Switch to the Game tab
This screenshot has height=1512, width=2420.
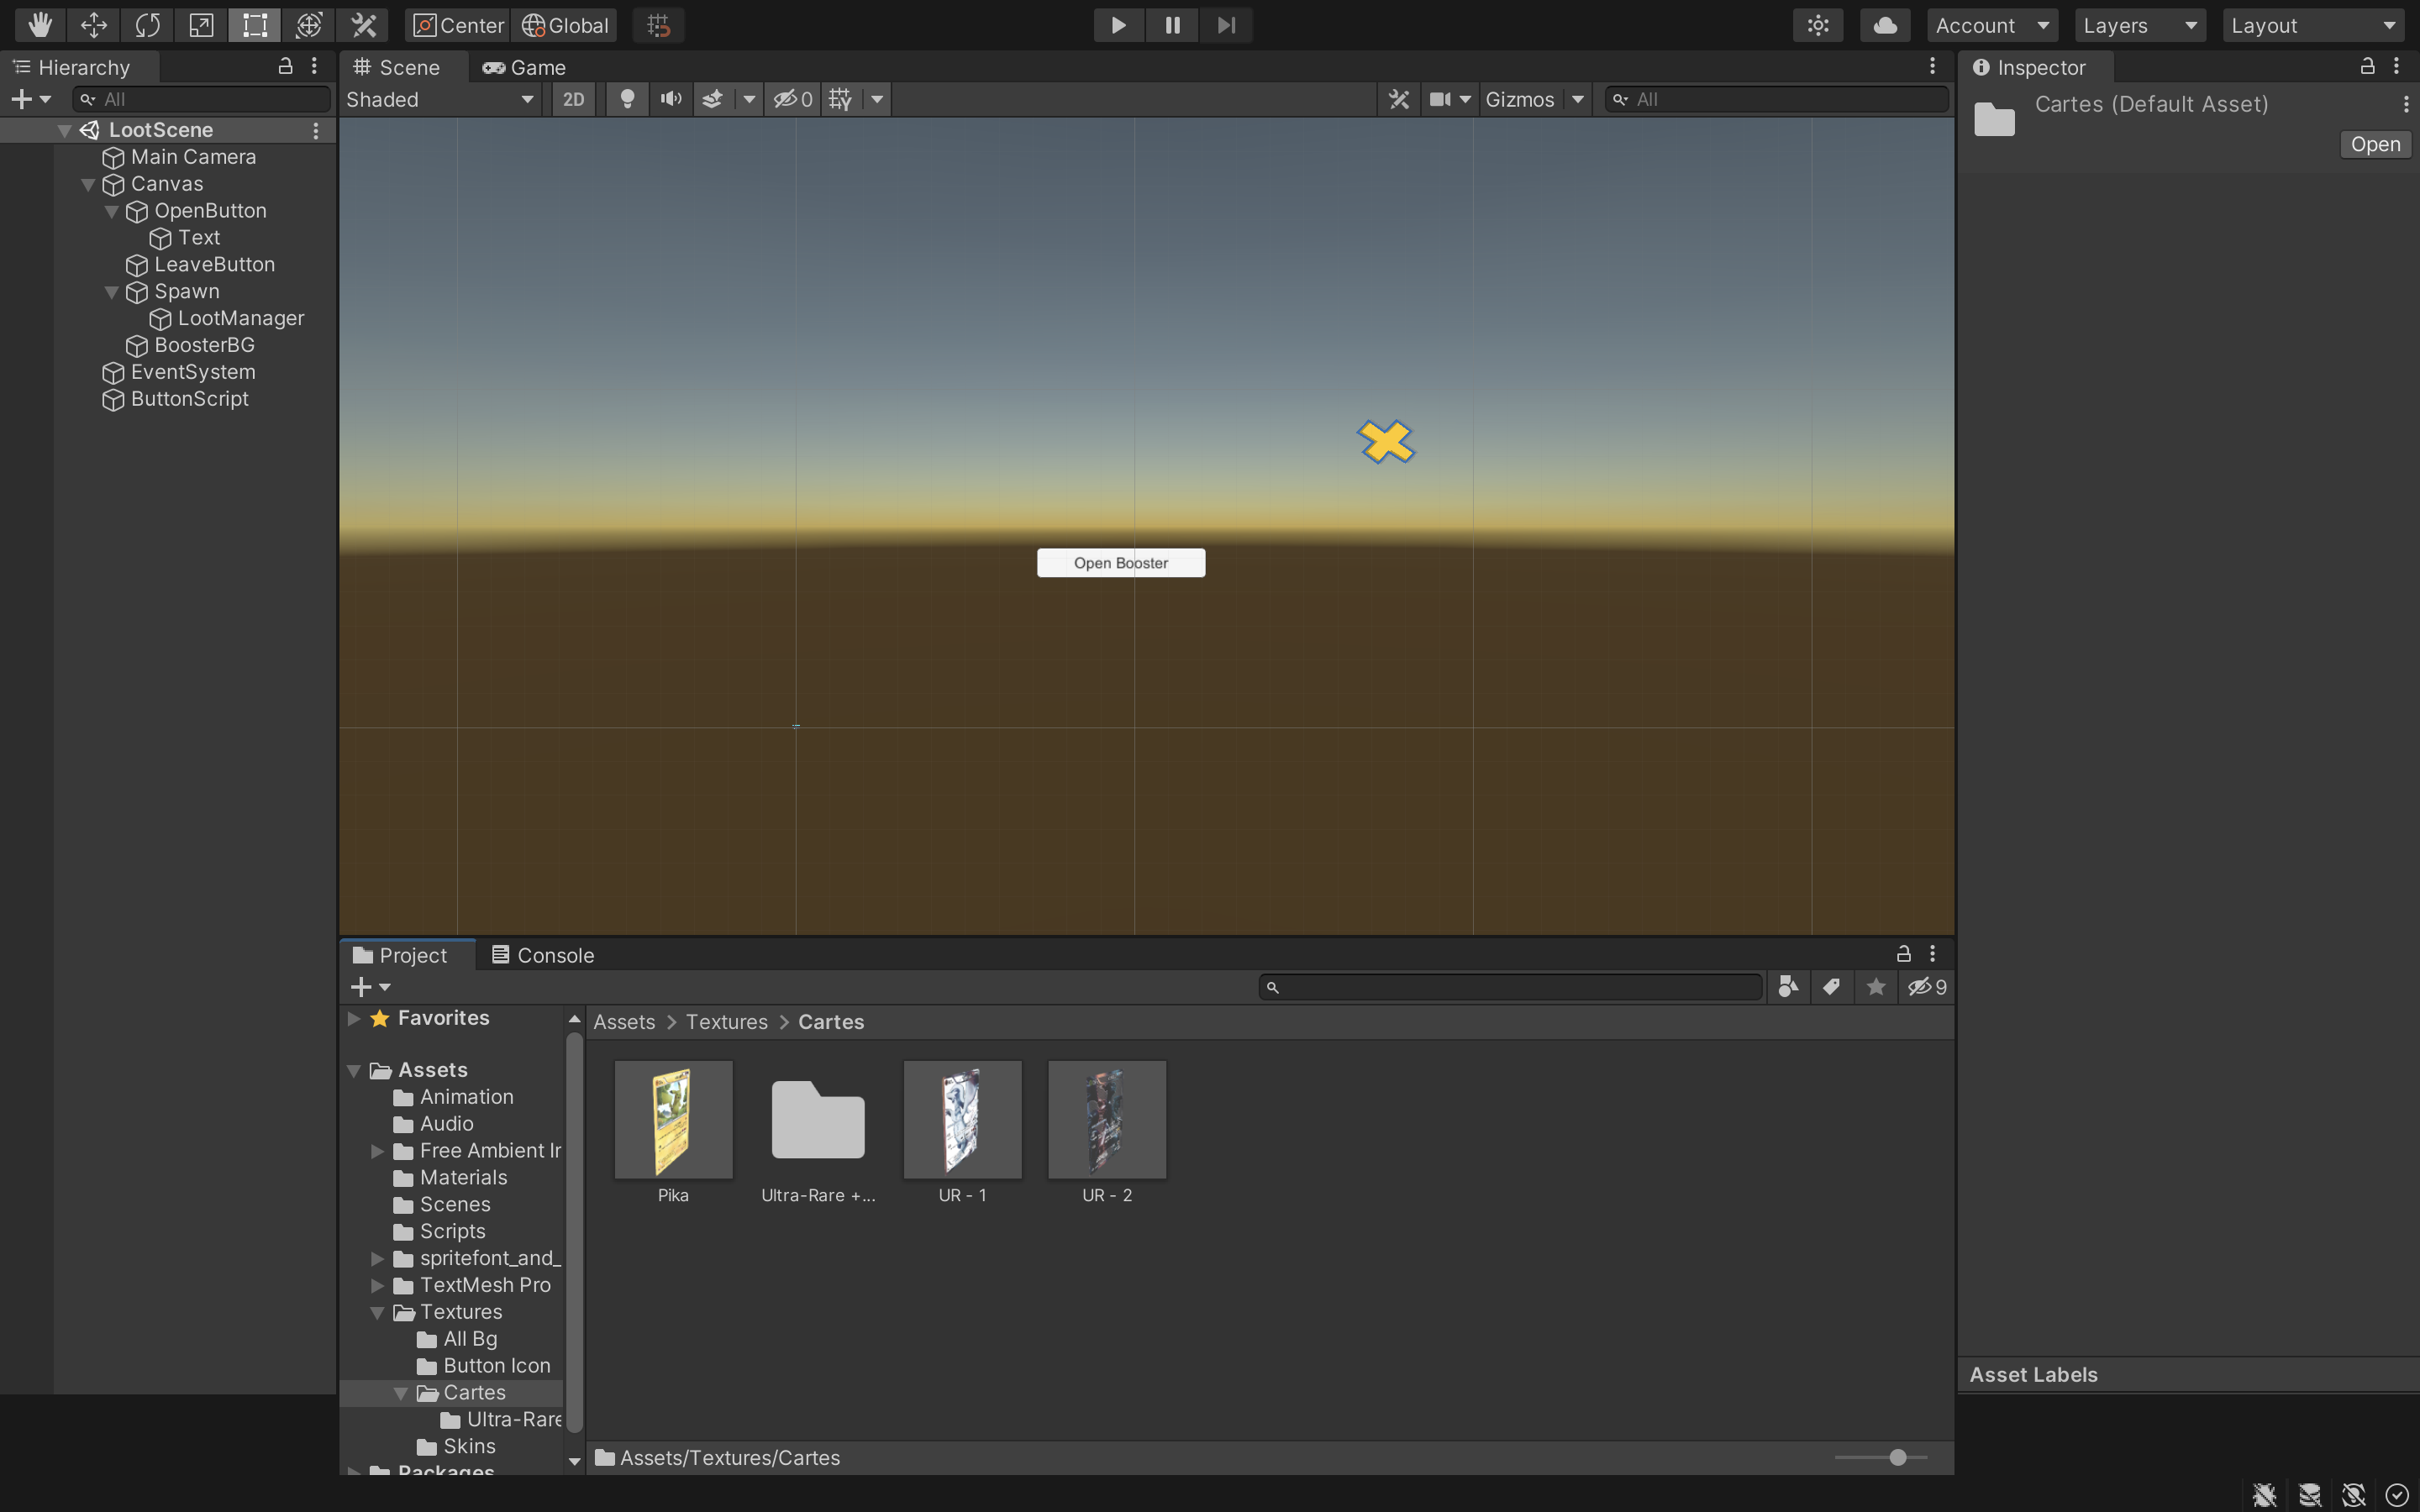click(524, 67)
